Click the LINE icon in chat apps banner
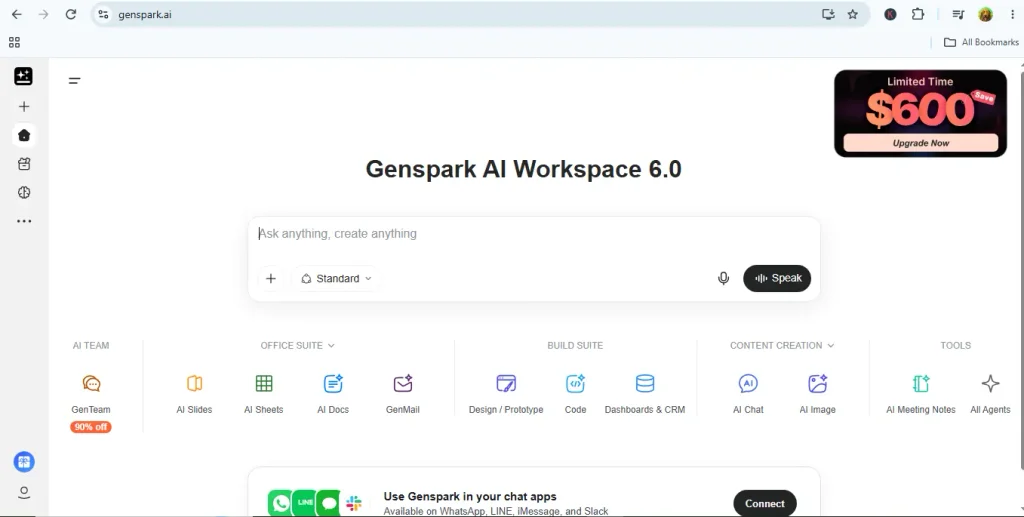 click(x=304, y=503)
